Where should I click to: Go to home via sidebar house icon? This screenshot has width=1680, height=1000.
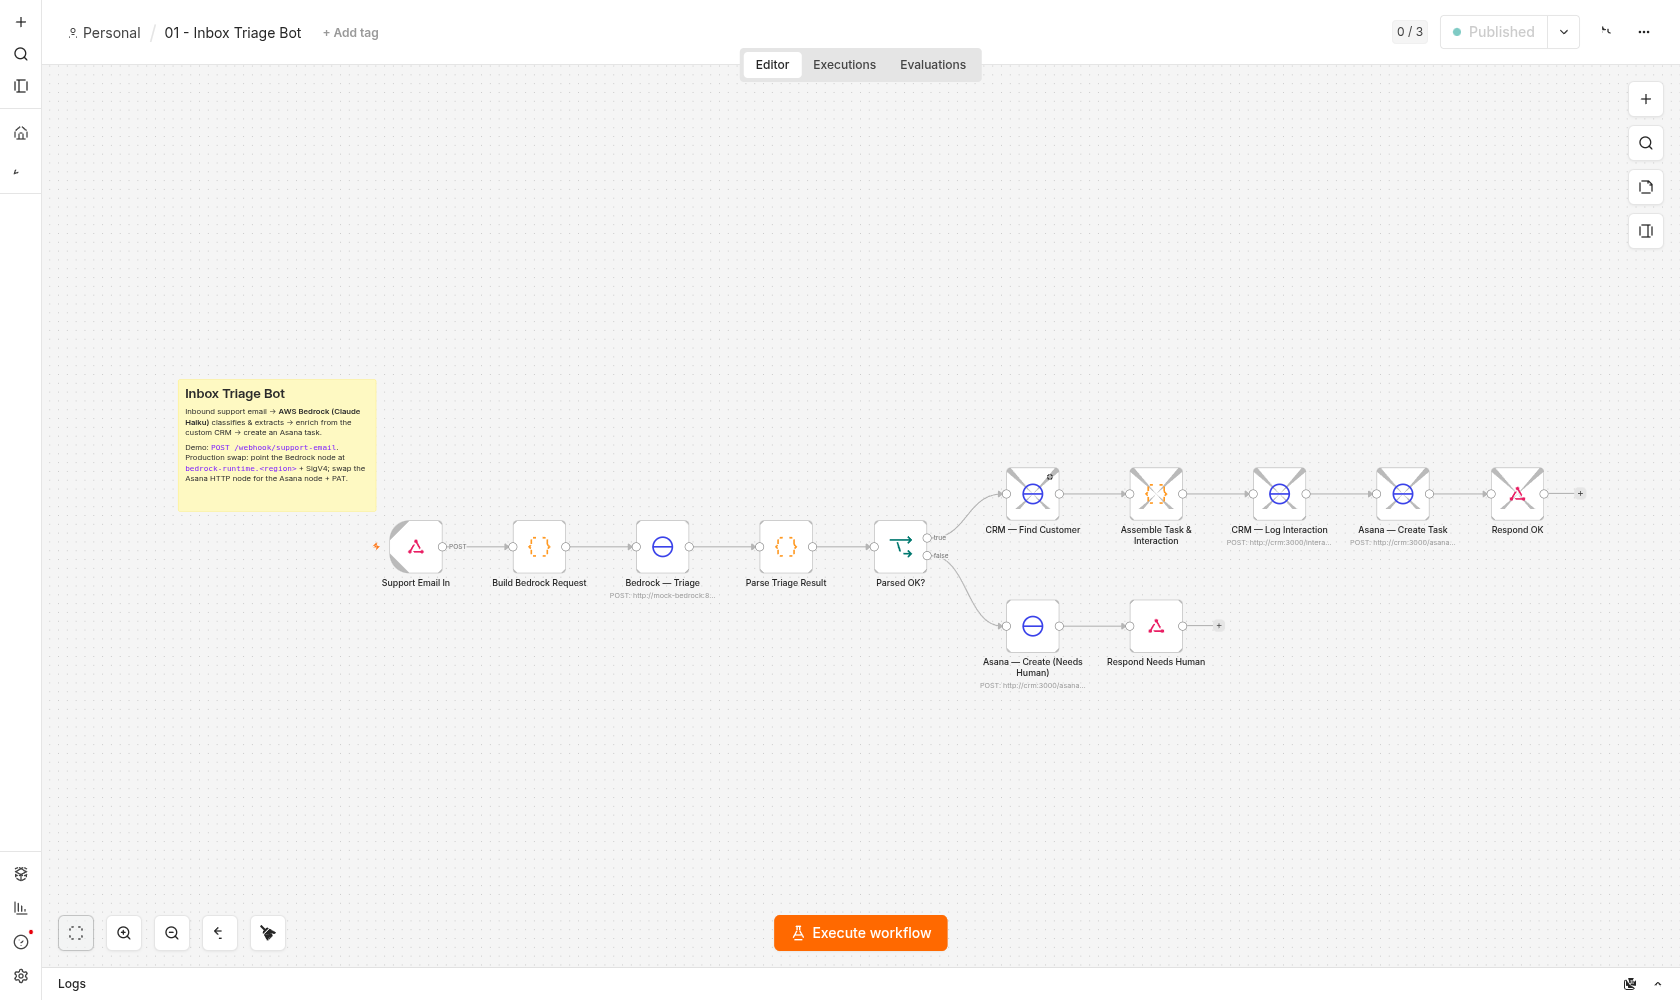pos(21,133)
